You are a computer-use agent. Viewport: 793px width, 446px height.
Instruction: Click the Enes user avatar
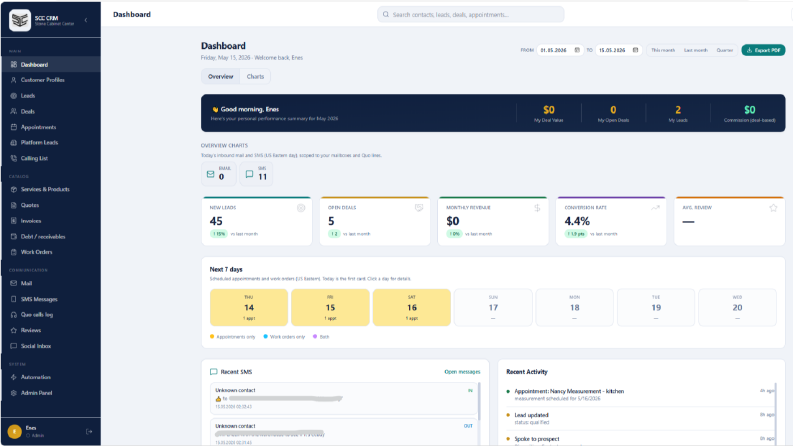(x=14, y=431)
